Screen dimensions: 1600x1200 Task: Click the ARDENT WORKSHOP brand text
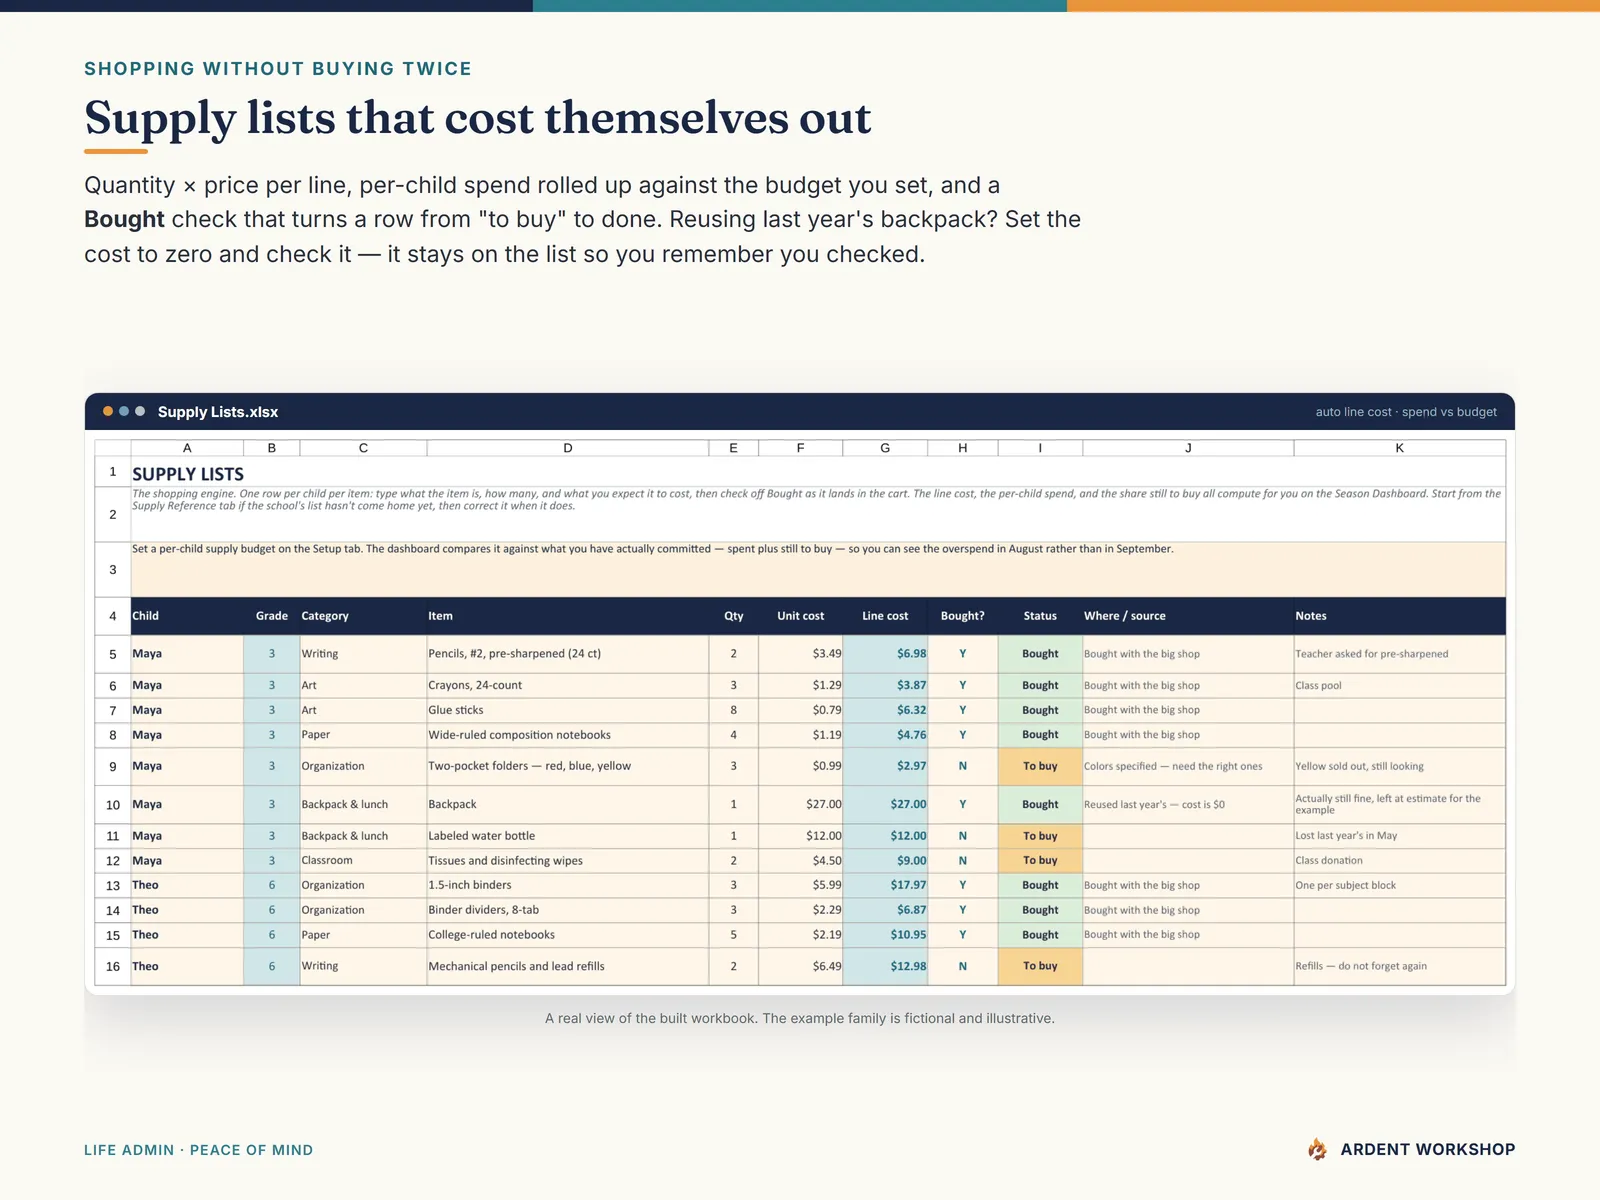coord(1428,1149)
